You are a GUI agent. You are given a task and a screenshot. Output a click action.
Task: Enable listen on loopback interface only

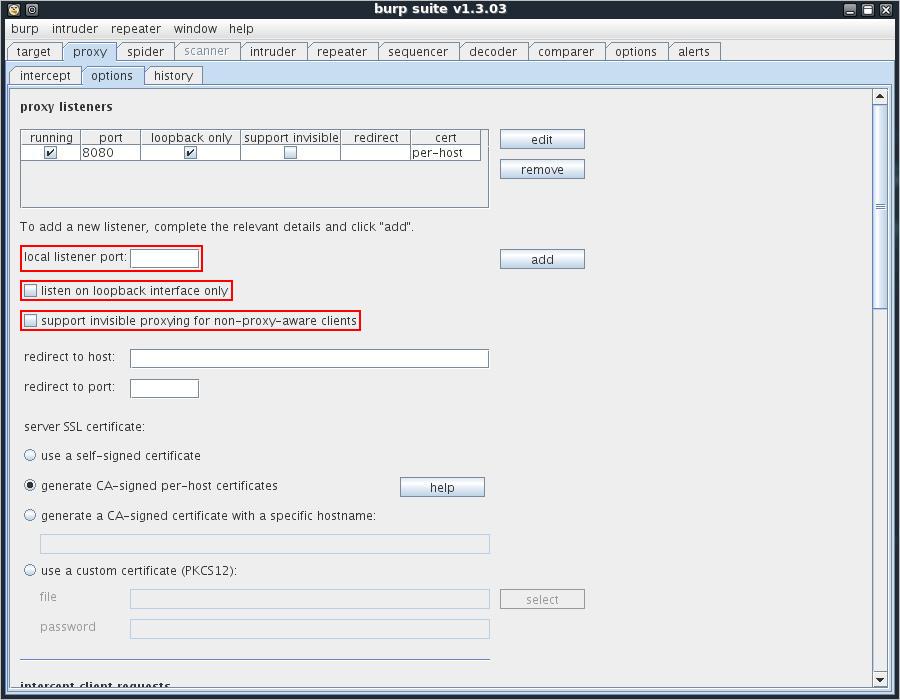click(x=30, y=290)
